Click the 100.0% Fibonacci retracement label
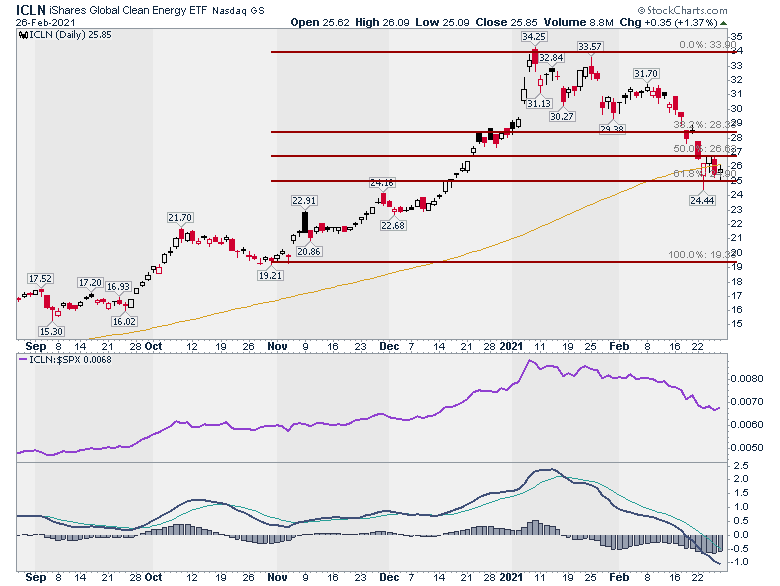780x586 pixels. coord(702,255)
